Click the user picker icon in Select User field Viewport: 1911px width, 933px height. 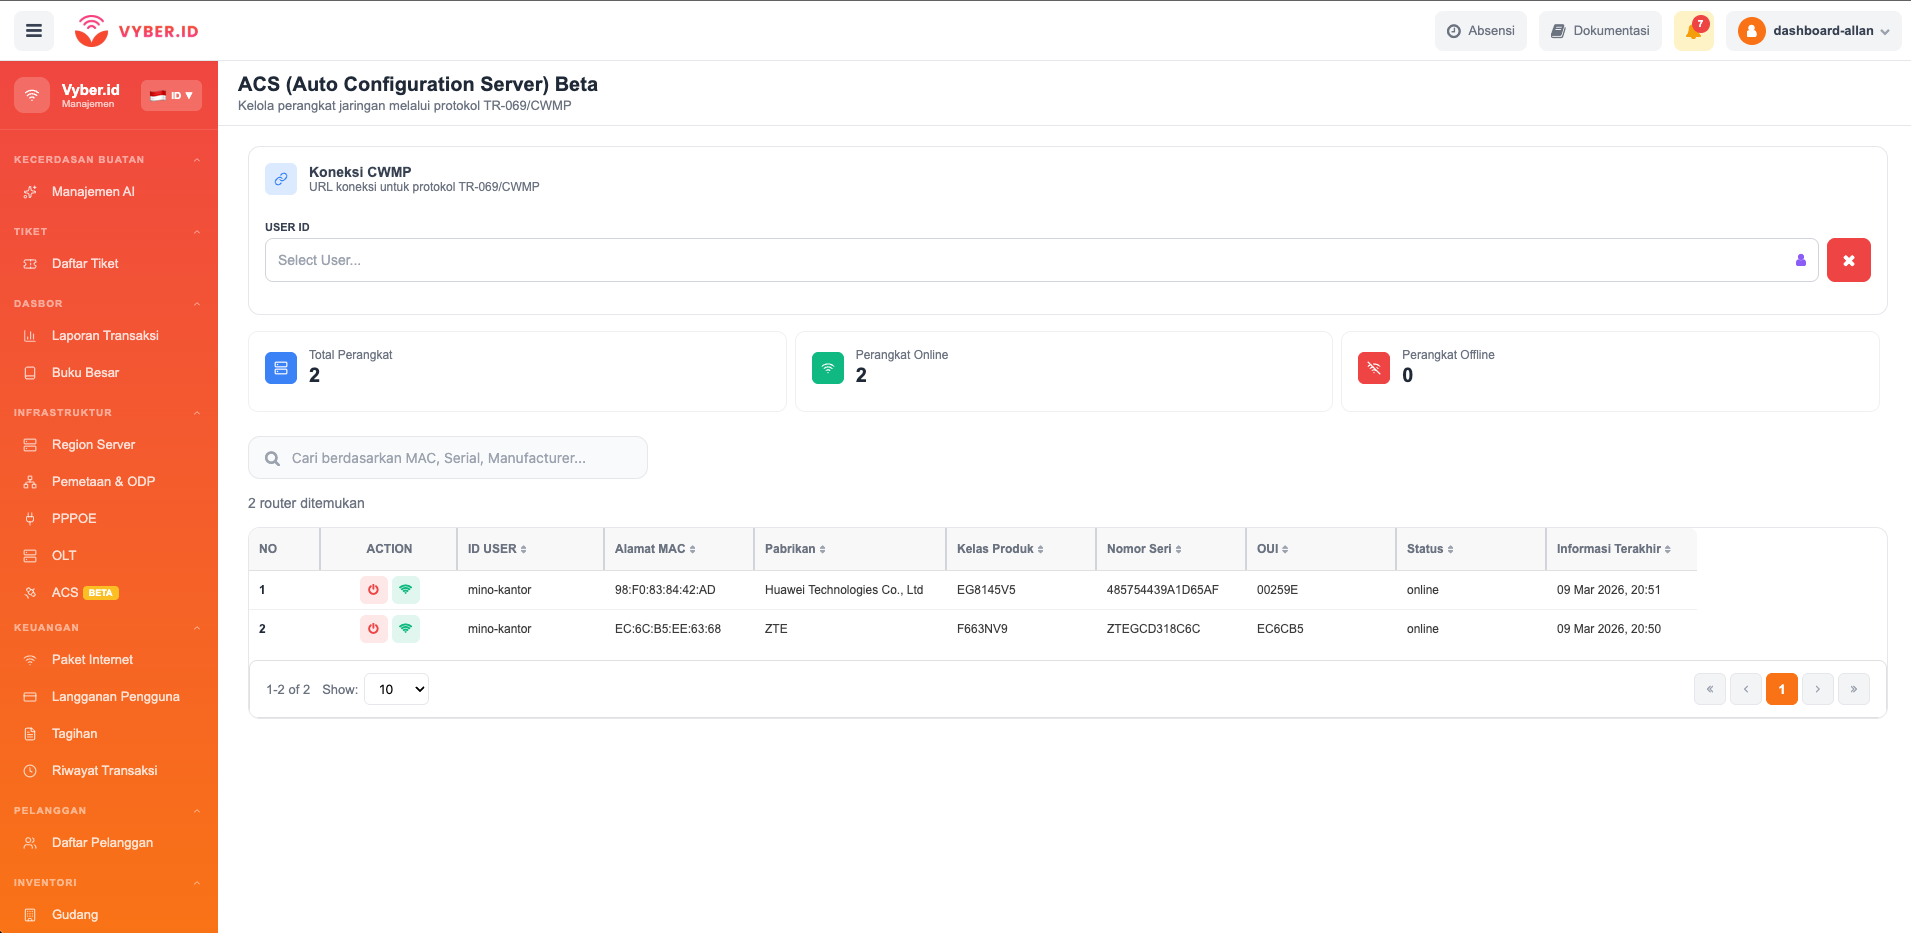tap(1800, 260)
